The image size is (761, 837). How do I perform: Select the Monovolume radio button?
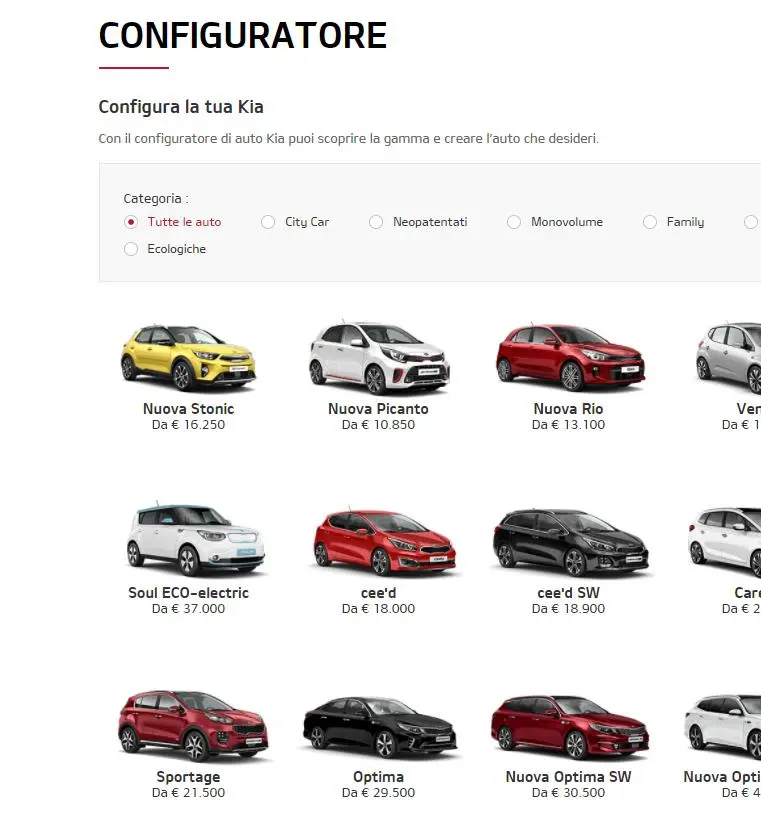click(x=514, y=222)
